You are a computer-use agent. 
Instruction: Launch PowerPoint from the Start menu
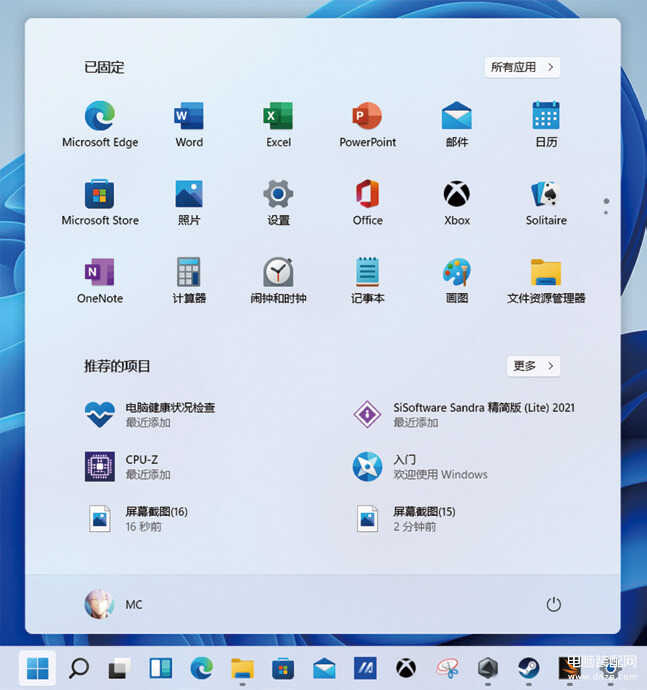tap(368, 124)
